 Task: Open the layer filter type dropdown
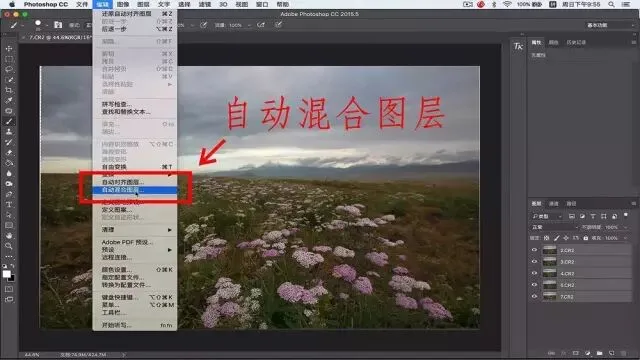click(x=547, y=216)
